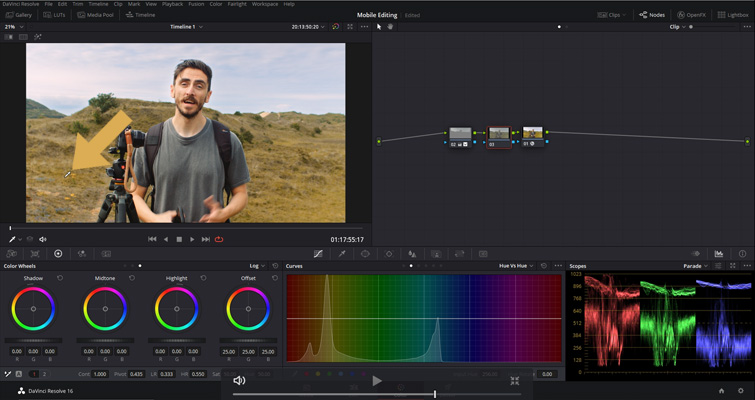Open the Gallery panel

pos(19,16)
